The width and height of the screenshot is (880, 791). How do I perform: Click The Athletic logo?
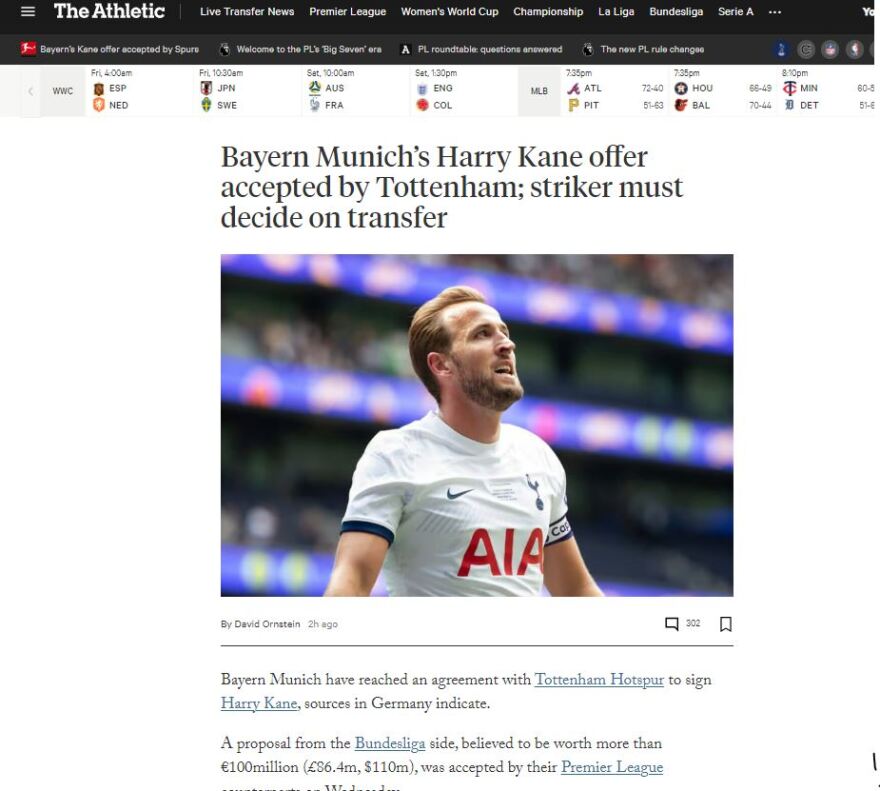(x=109, y=11)
